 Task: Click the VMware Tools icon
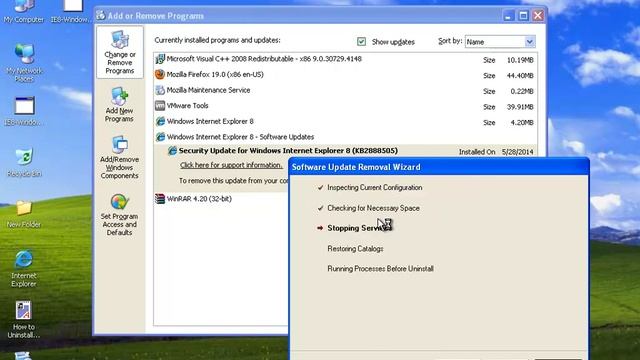[x=160, y=106]
